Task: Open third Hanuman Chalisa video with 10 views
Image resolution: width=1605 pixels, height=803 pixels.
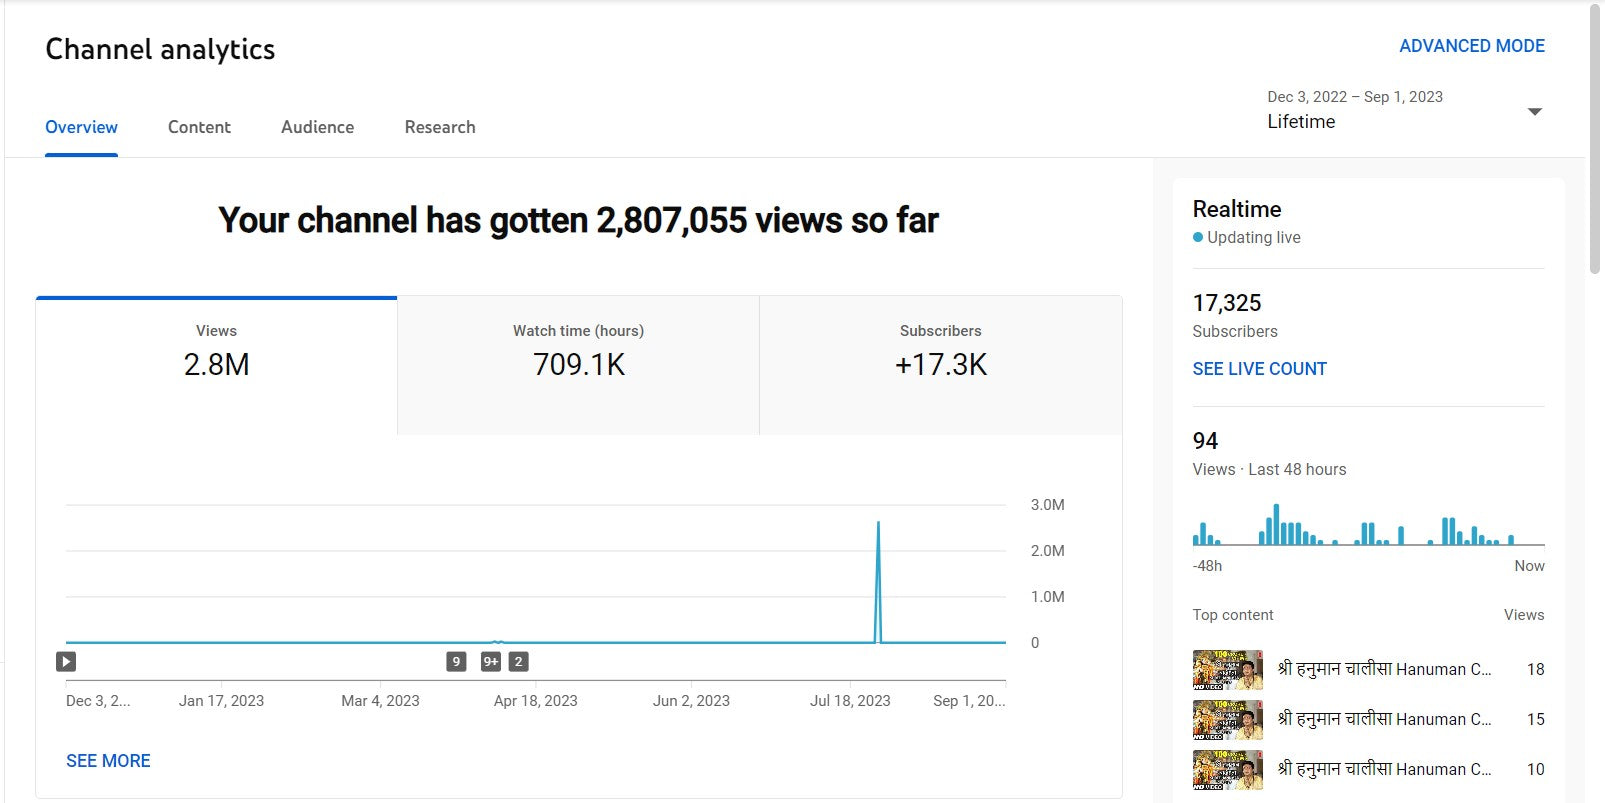Action: (x=1383, y=769)
